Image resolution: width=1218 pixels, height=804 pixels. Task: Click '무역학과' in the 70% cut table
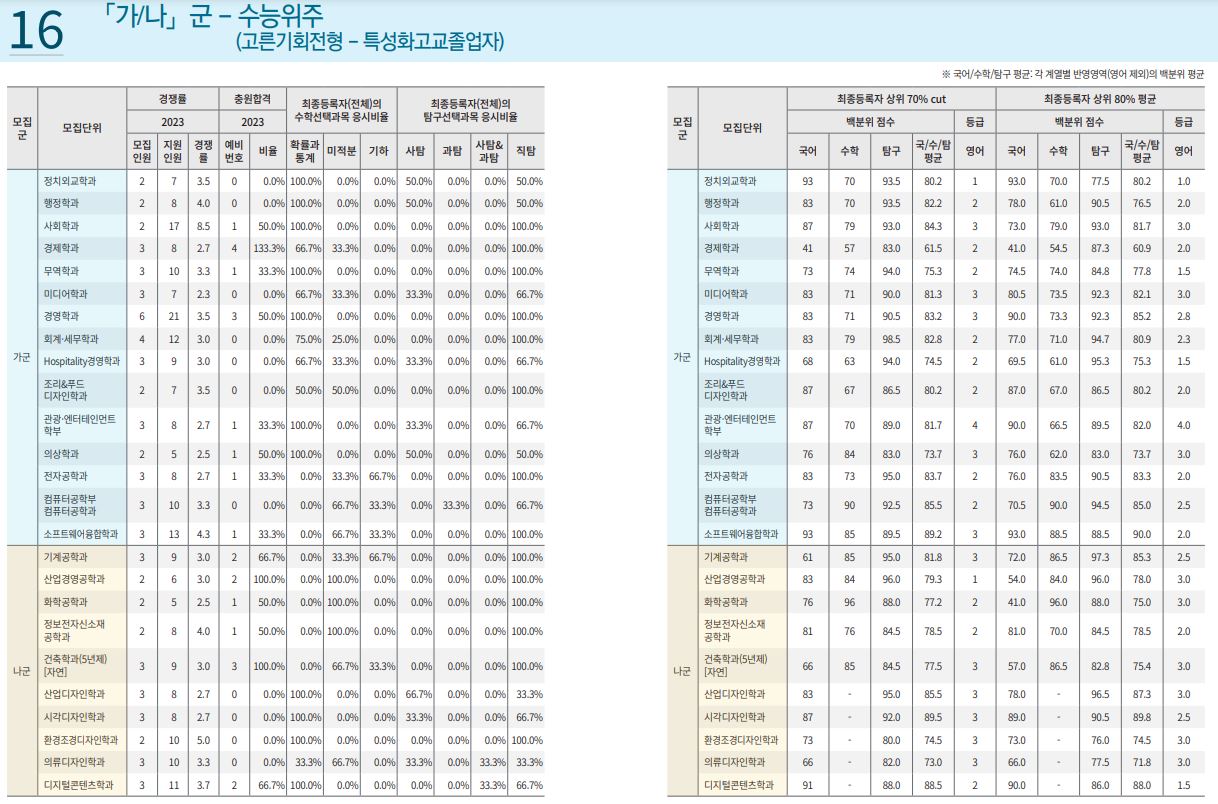point(719,271)
